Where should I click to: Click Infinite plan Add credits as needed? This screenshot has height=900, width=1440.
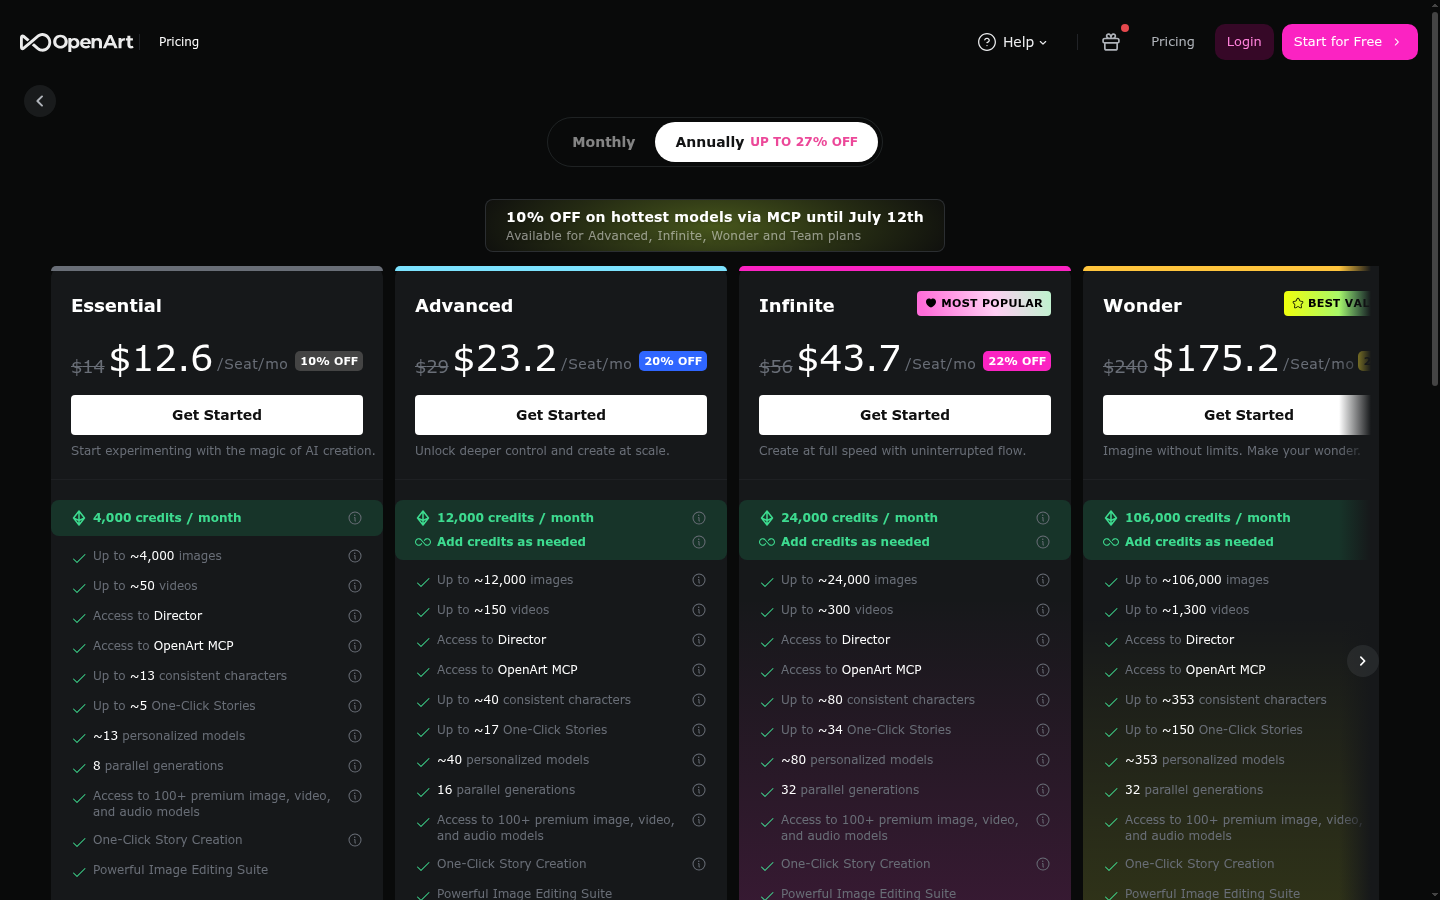(x=855, y=542)
